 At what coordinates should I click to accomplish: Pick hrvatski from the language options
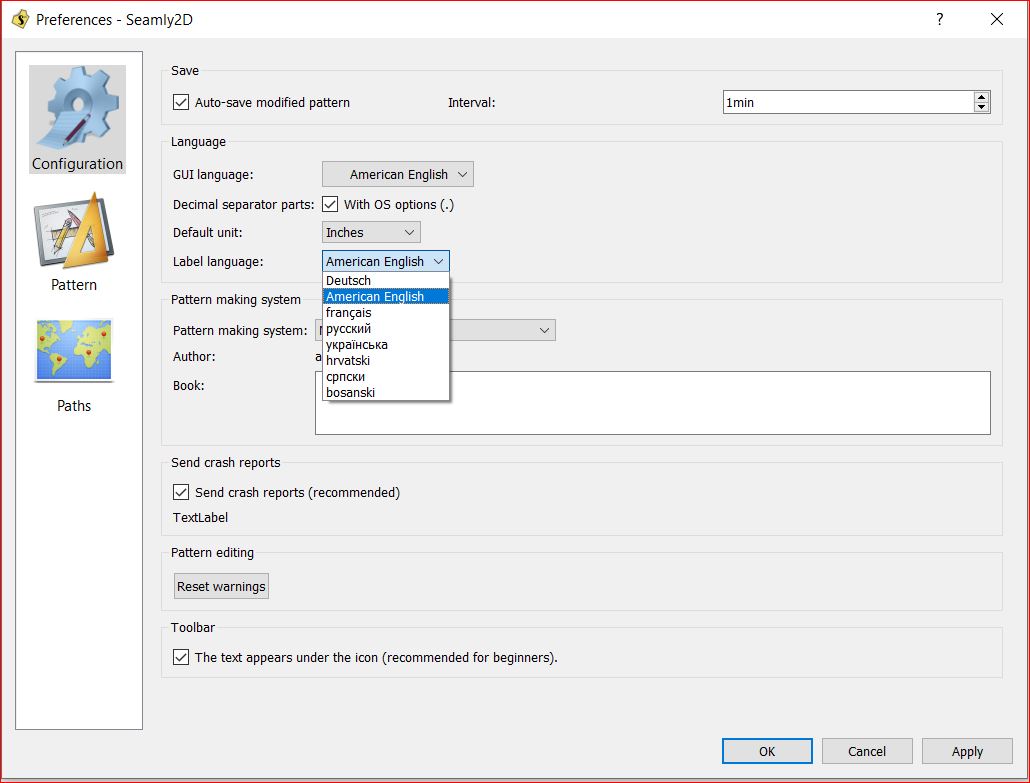pos(348,360)
